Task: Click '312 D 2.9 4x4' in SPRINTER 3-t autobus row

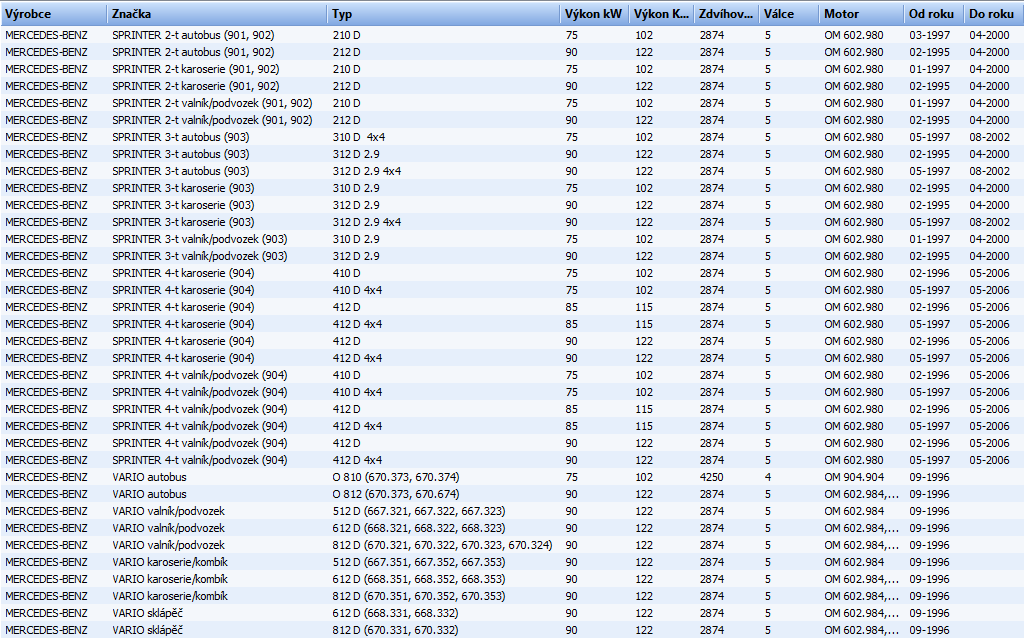Action: 366,171
